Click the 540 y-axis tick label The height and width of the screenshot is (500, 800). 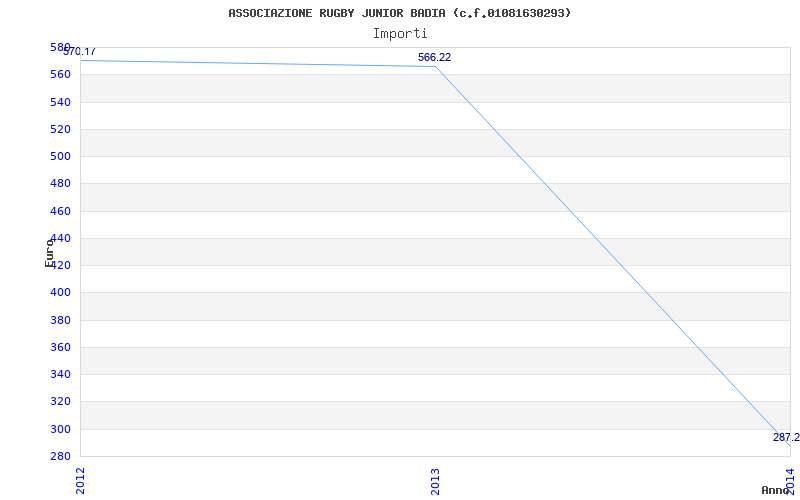(60, 102)
